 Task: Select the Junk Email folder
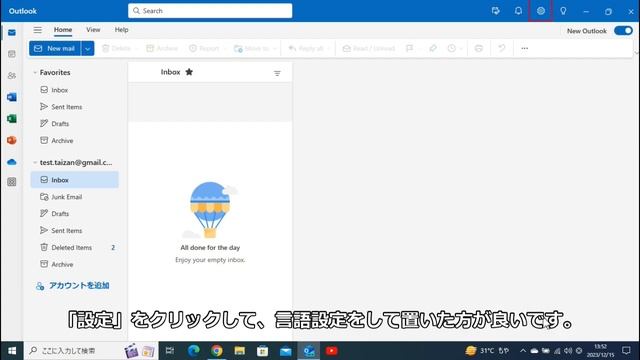point(75,197)
